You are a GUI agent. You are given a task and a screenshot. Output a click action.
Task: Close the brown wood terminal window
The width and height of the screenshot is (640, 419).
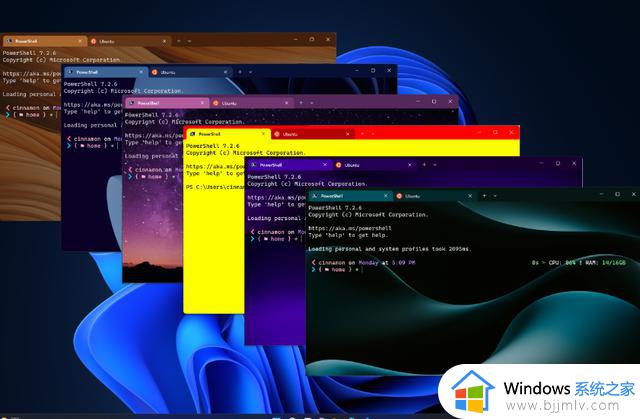328,39
